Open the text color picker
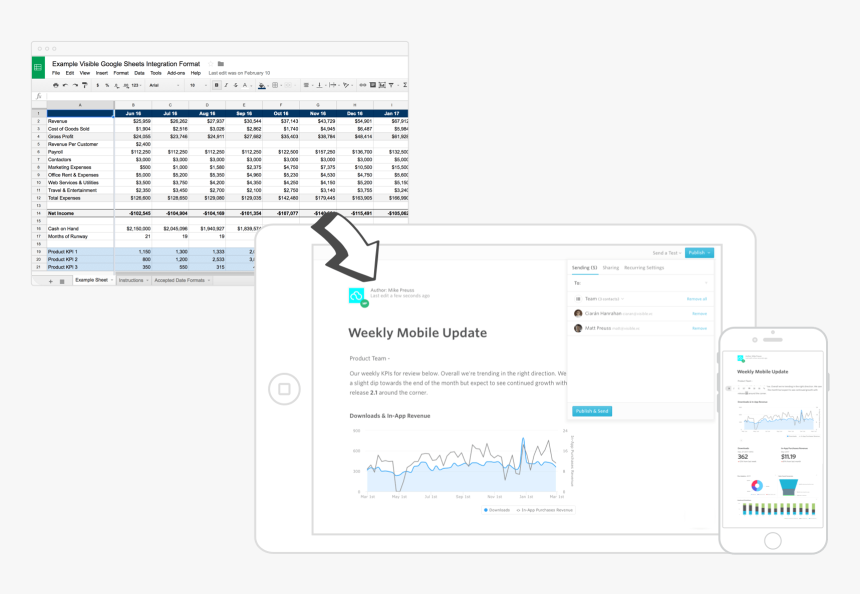Screen dimensions: 860x594 (245, 85)
